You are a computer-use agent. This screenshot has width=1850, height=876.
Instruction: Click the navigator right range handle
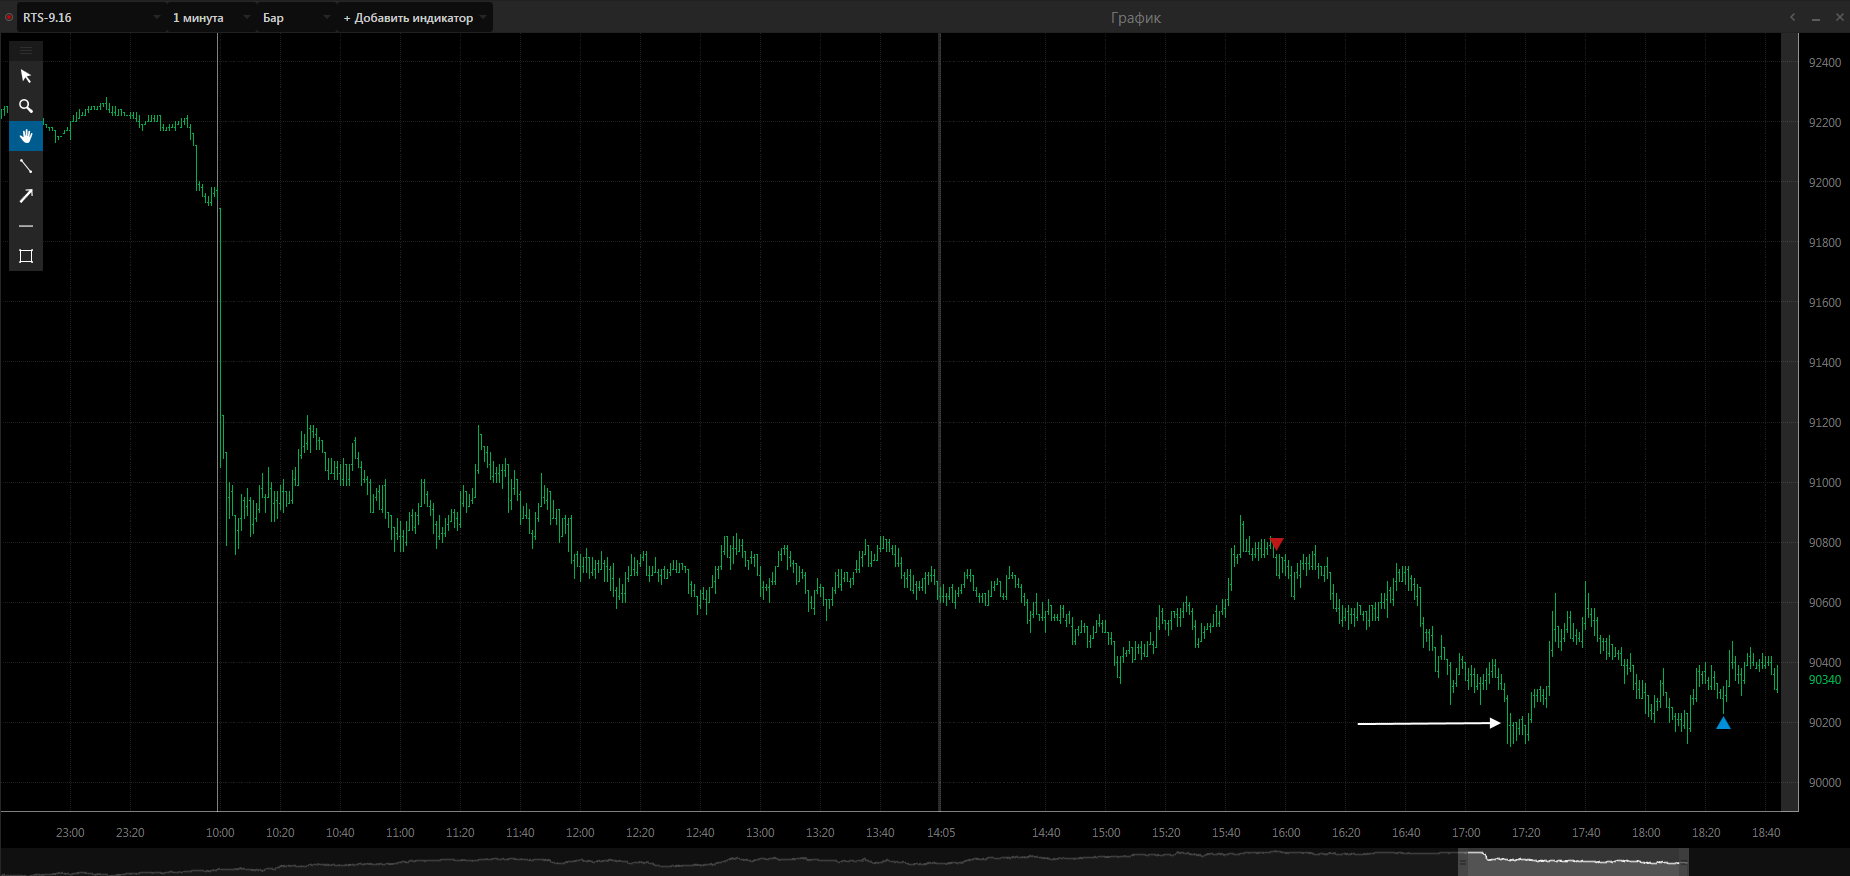tap(1685, 861)
